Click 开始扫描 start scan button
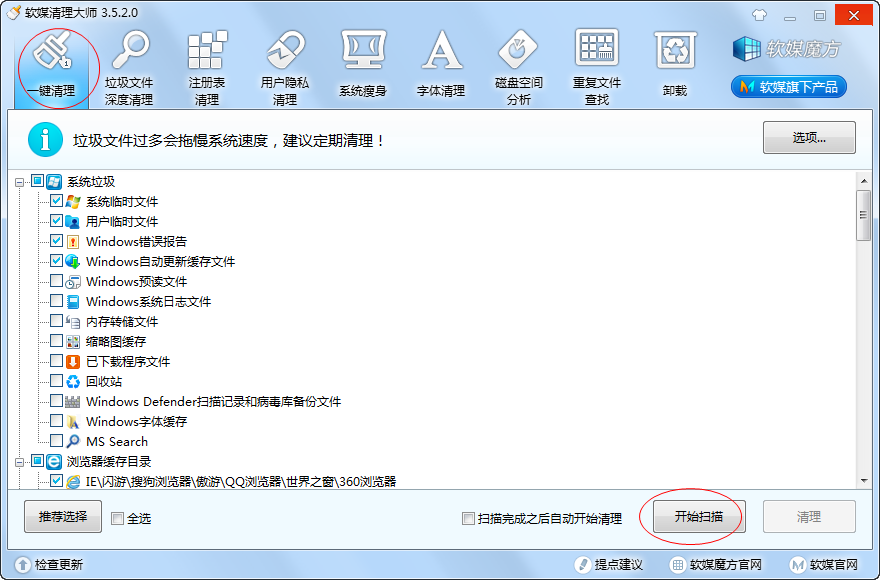This screenshot has width=880, height=580. tap(699, 517)
